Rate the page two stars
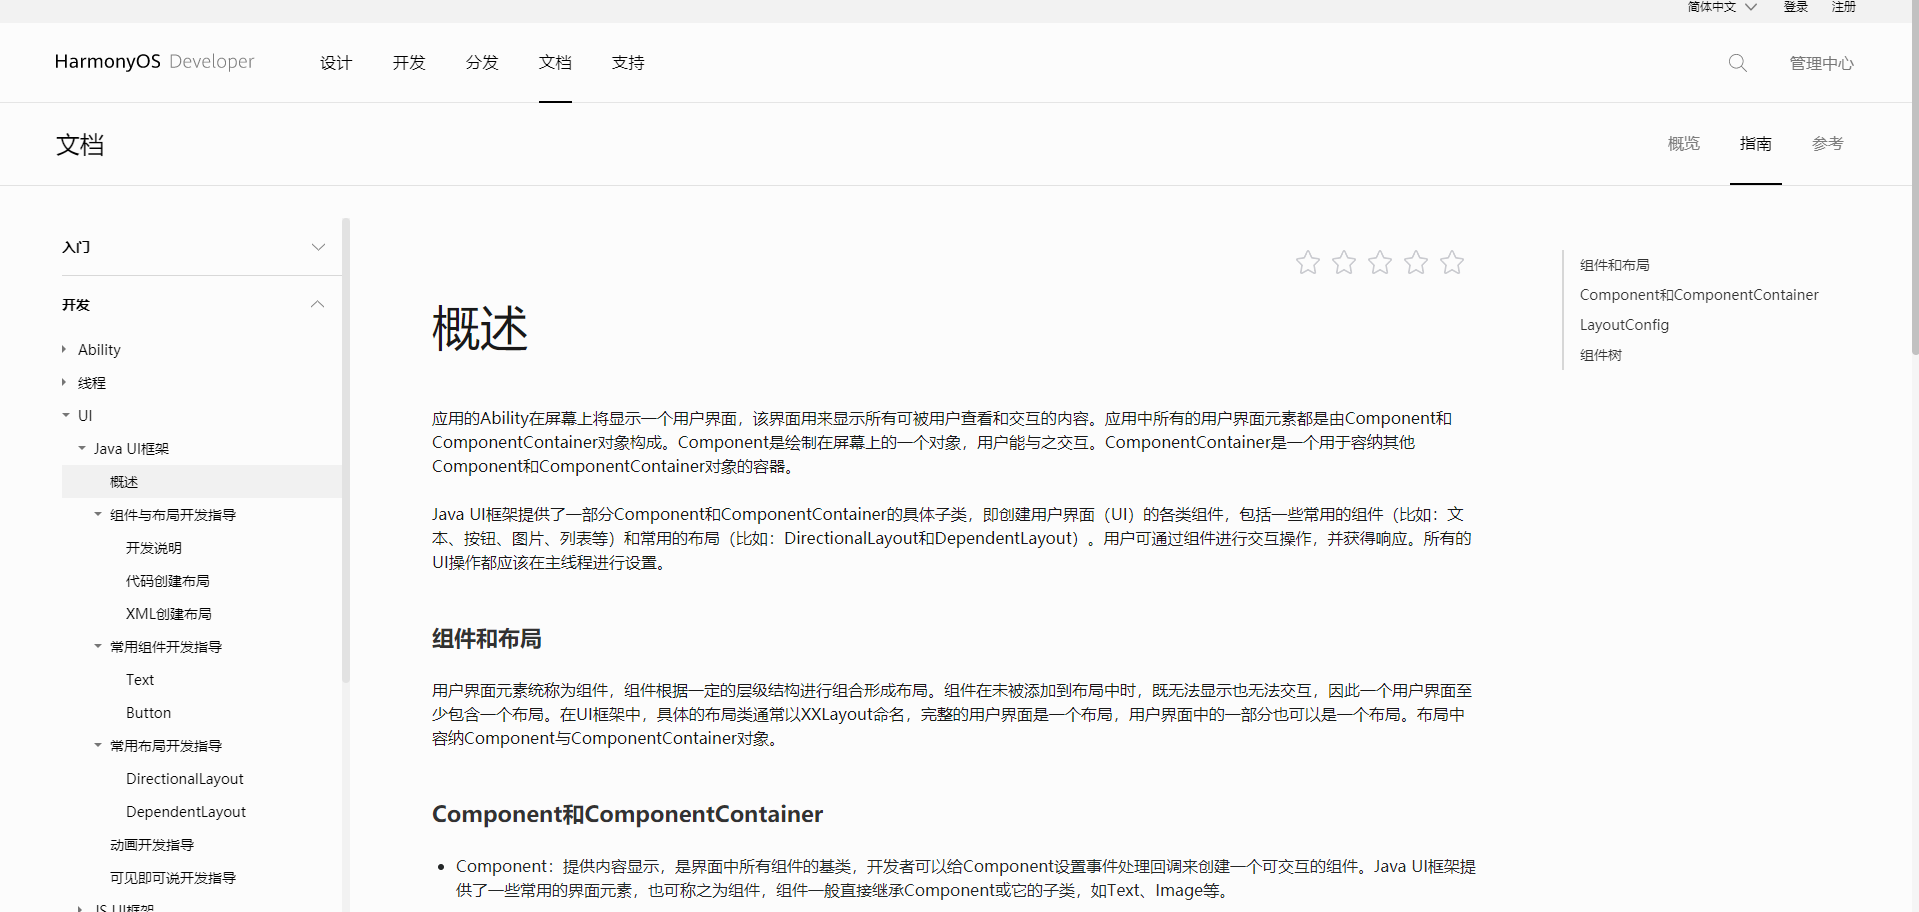 coord(1344,263)
